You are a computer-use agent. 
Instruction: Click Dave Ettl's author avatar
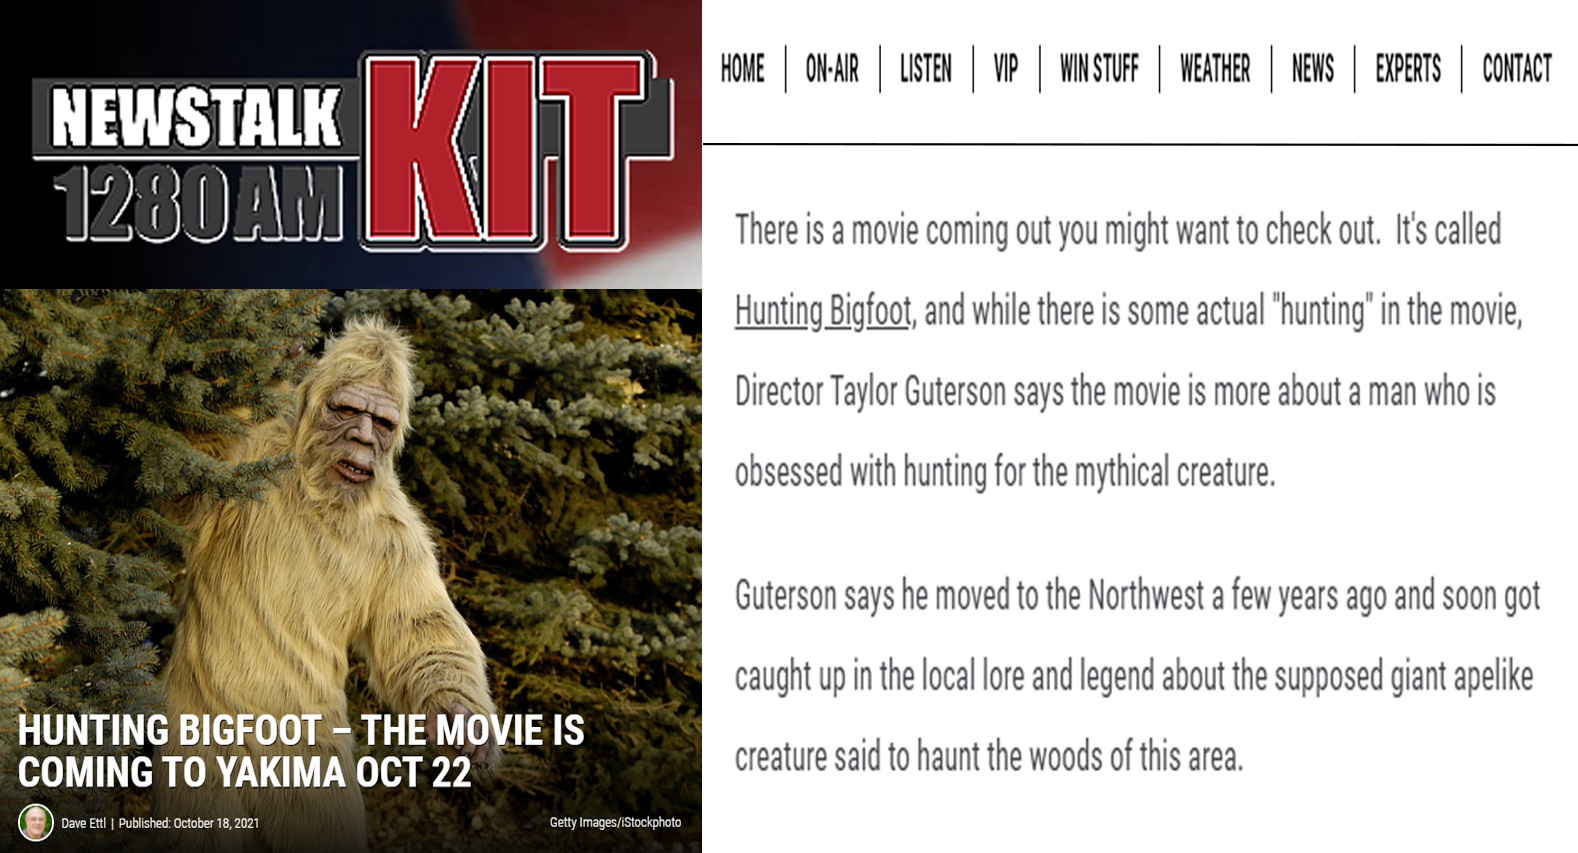(36, 823)
